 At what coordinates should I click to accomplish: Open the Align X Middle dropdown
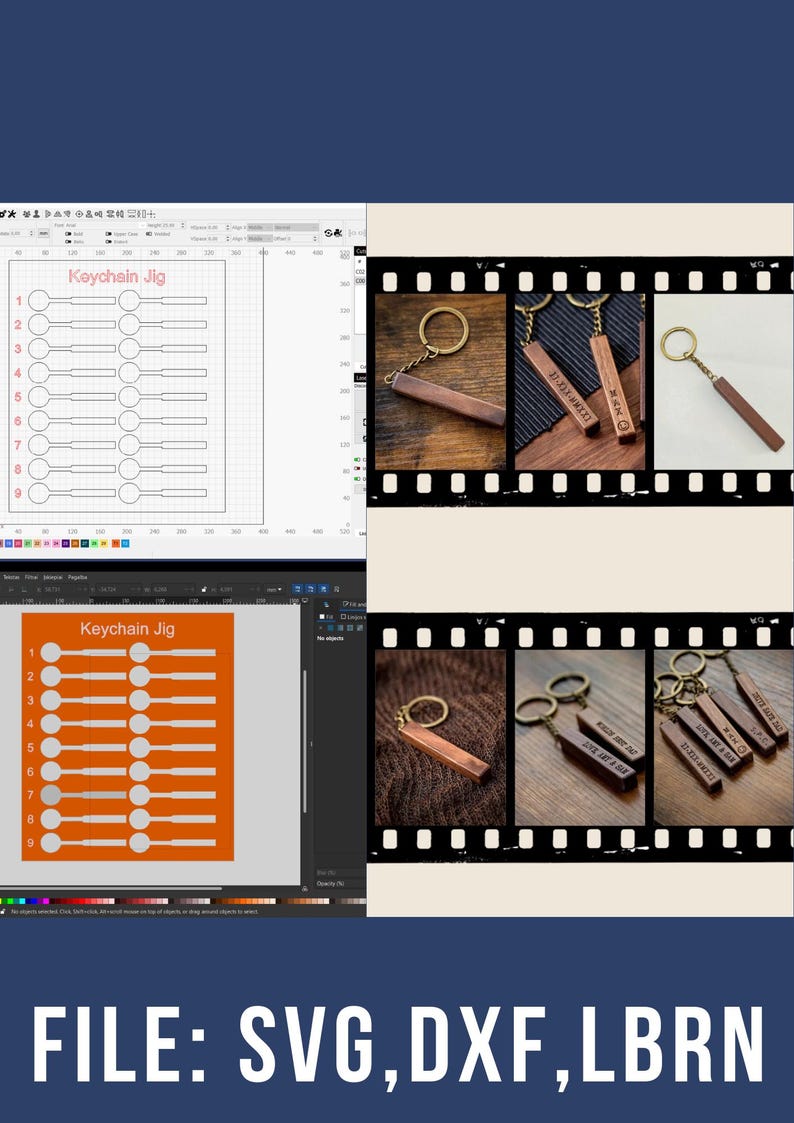(x=260, y=228)
